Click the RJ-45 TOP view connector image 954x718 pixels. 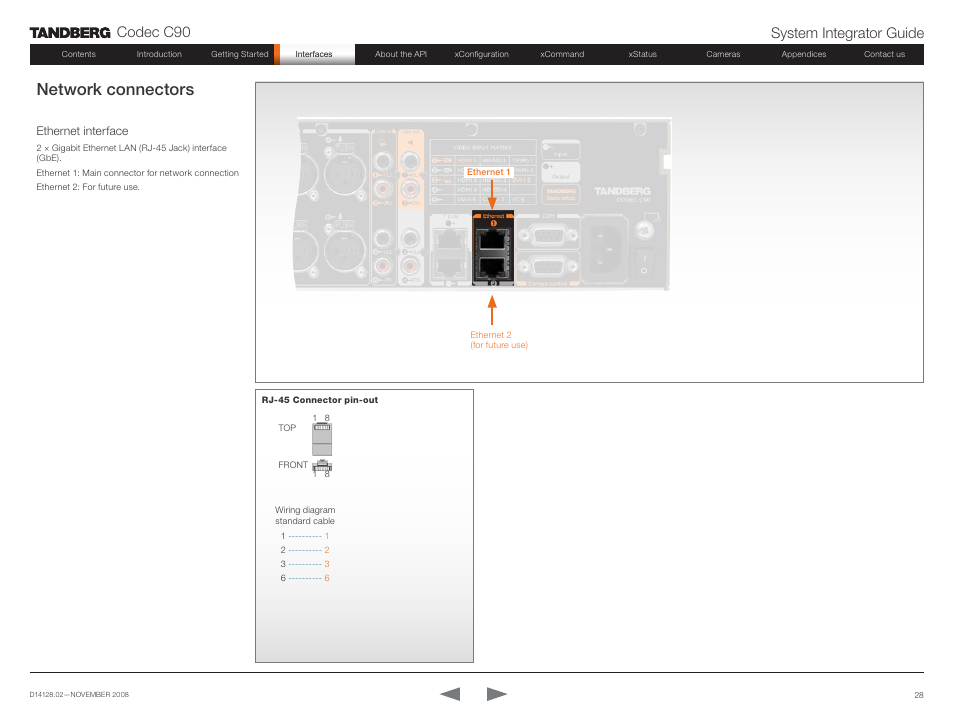click(322, 439)
